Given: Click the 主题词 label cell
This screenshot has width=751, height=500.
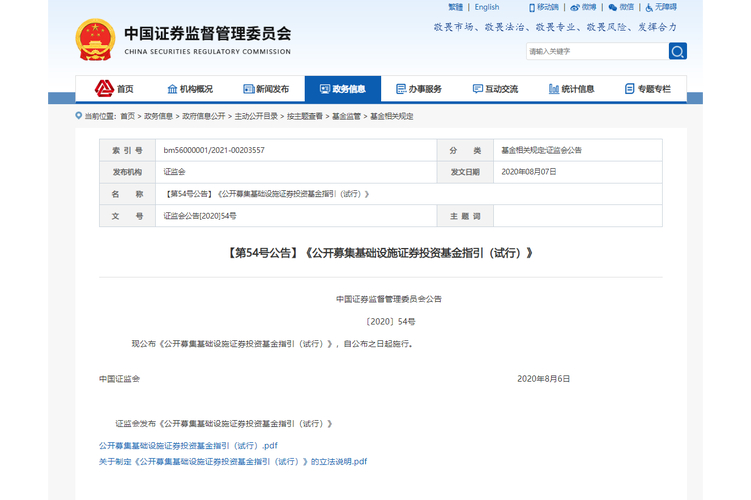Looking at the screenshot, I should (x=465, y=216).
